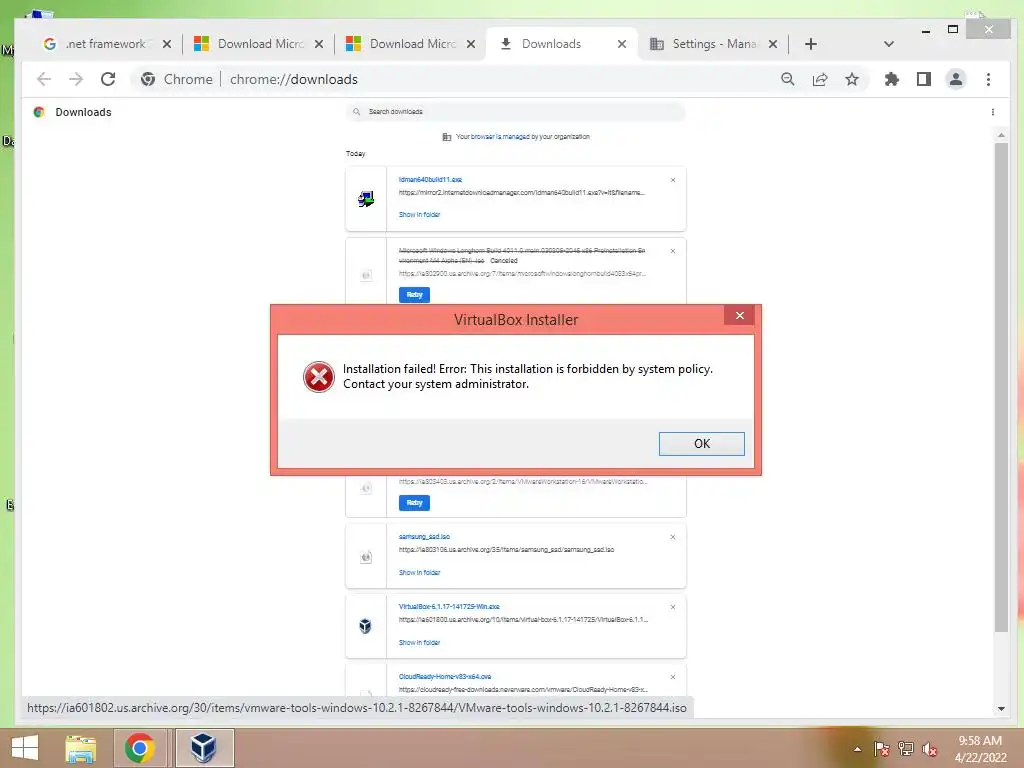
Task: Open the tab search chevron
Action: tap(888, 44)
